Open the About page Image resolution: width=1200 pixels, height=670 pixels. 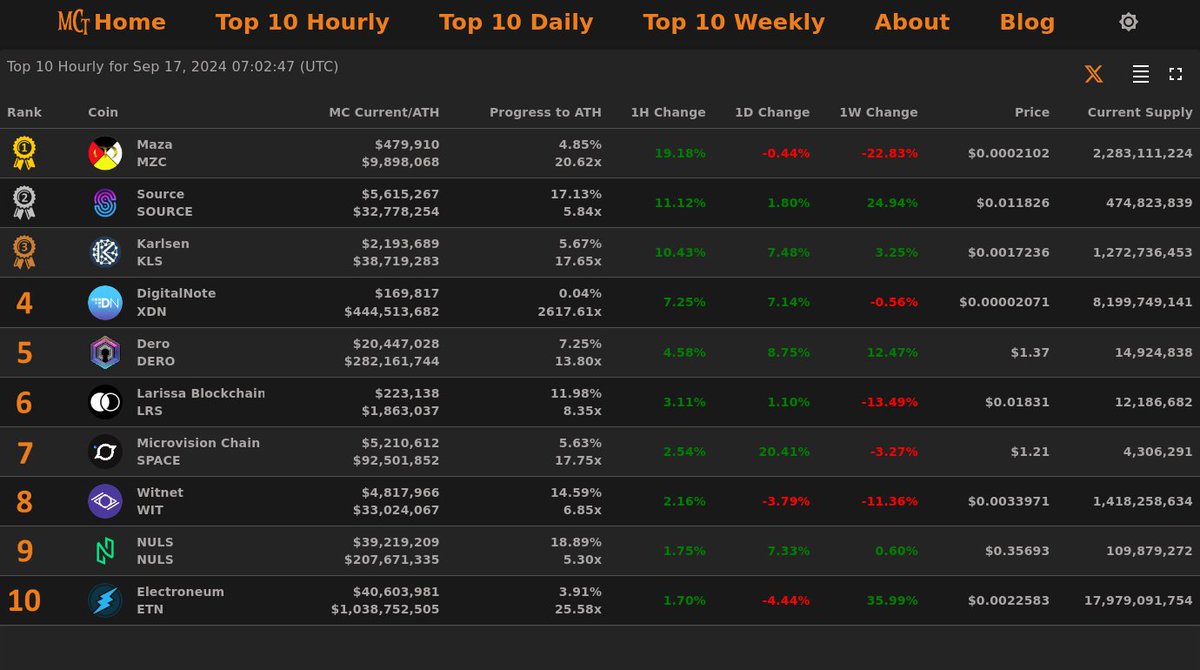click(912, 22)
